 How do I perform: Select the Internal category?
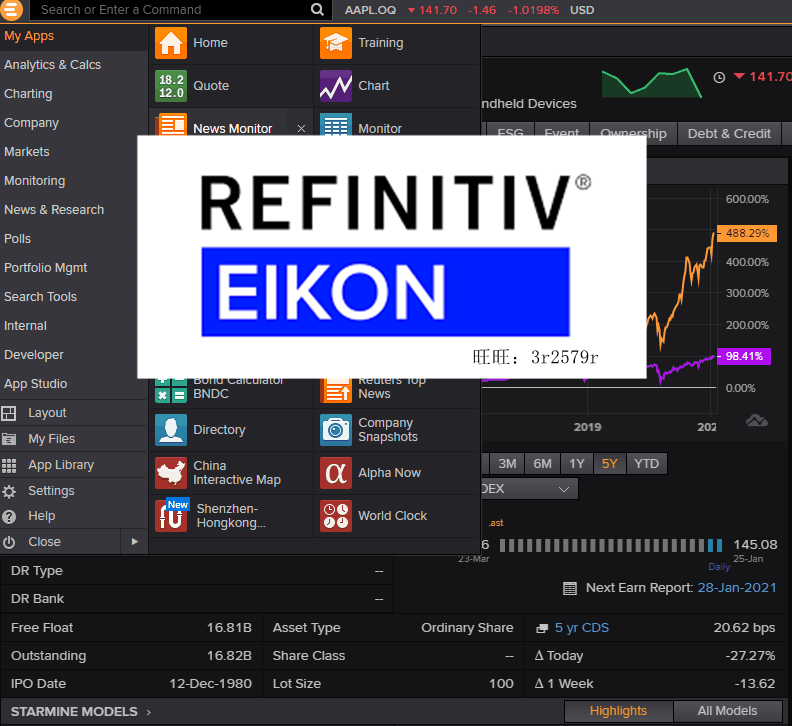25,326
